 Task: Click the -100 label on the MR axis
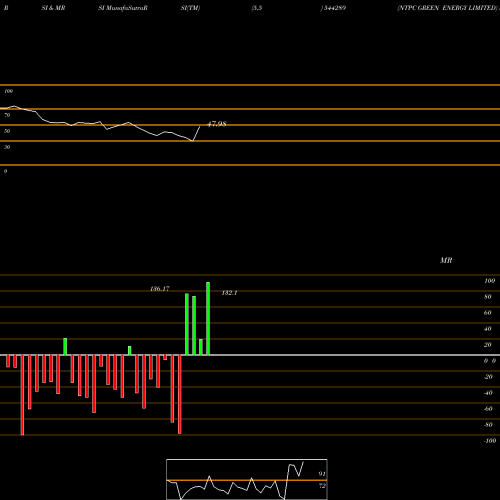click(490, 441)
